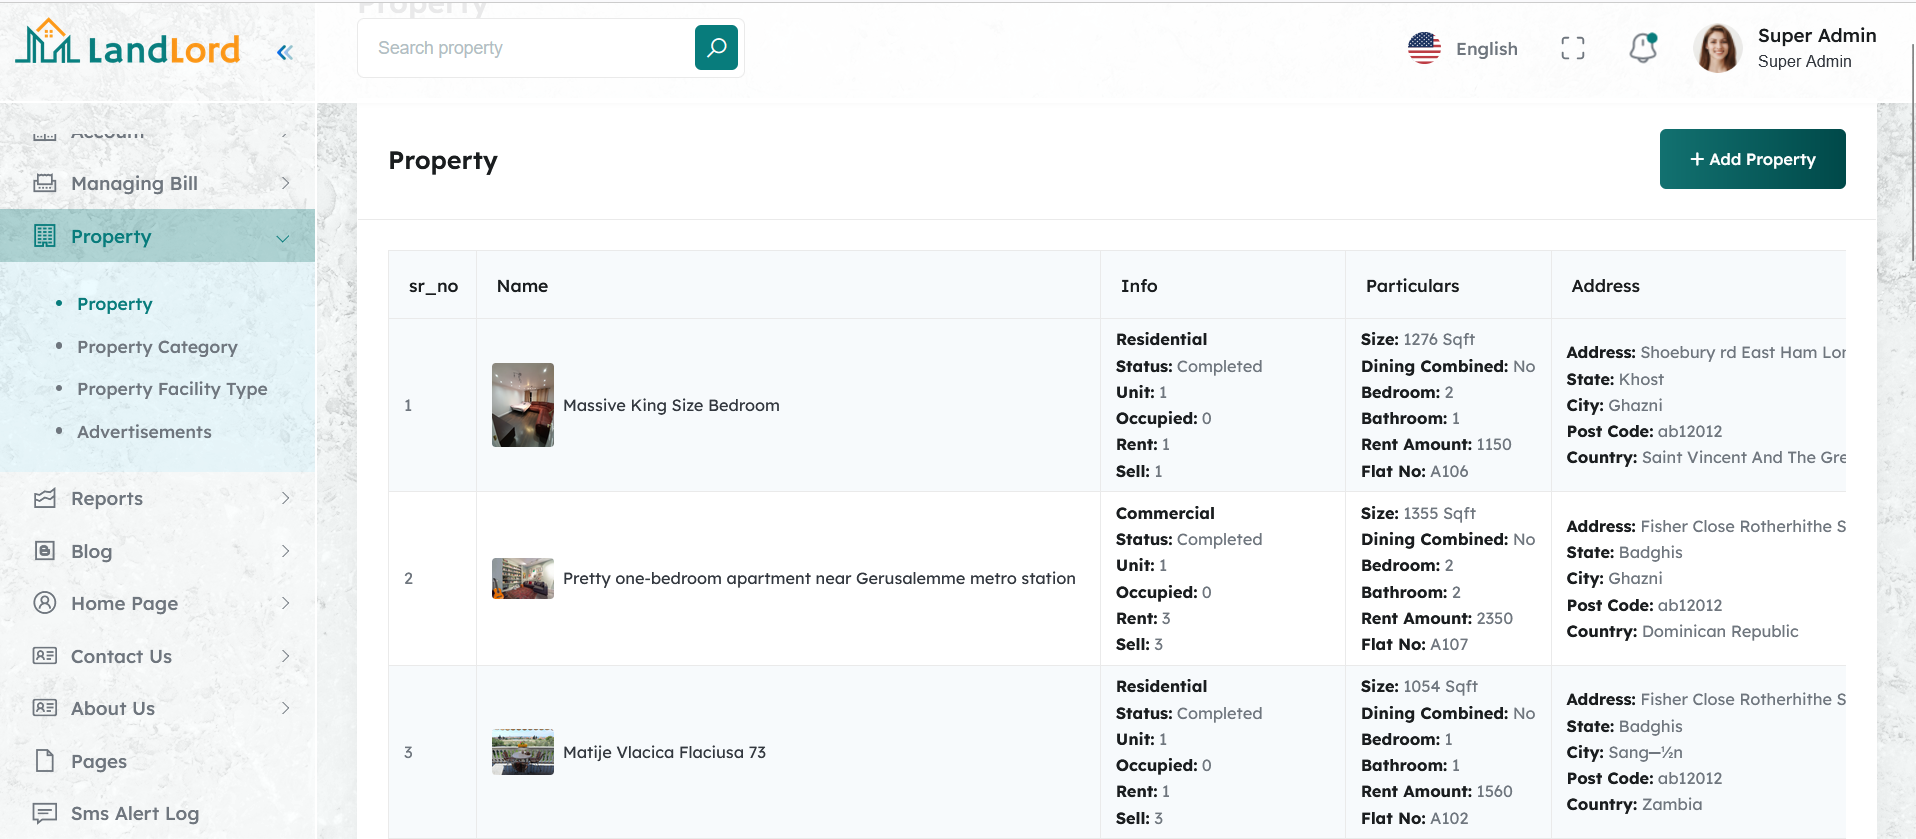This screenshot has width=1916, height=839.
Task: Open the English language selector
Action: [1463, 48]
